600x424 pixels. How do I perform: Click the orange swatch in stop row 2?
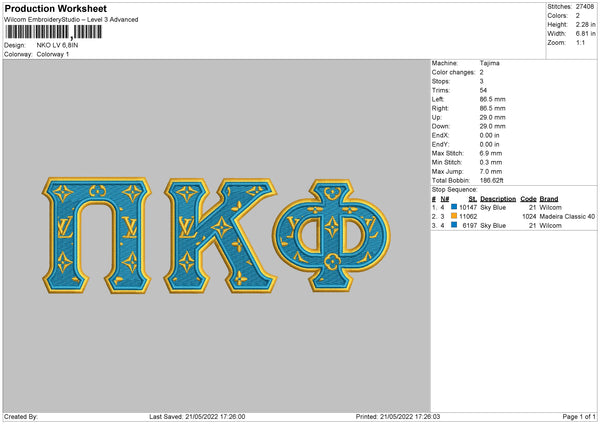pyautogui.click(x=454, y=216)
